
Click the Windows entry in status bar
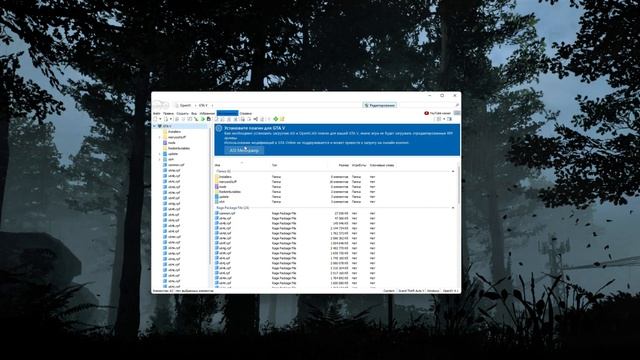[433, 291]
